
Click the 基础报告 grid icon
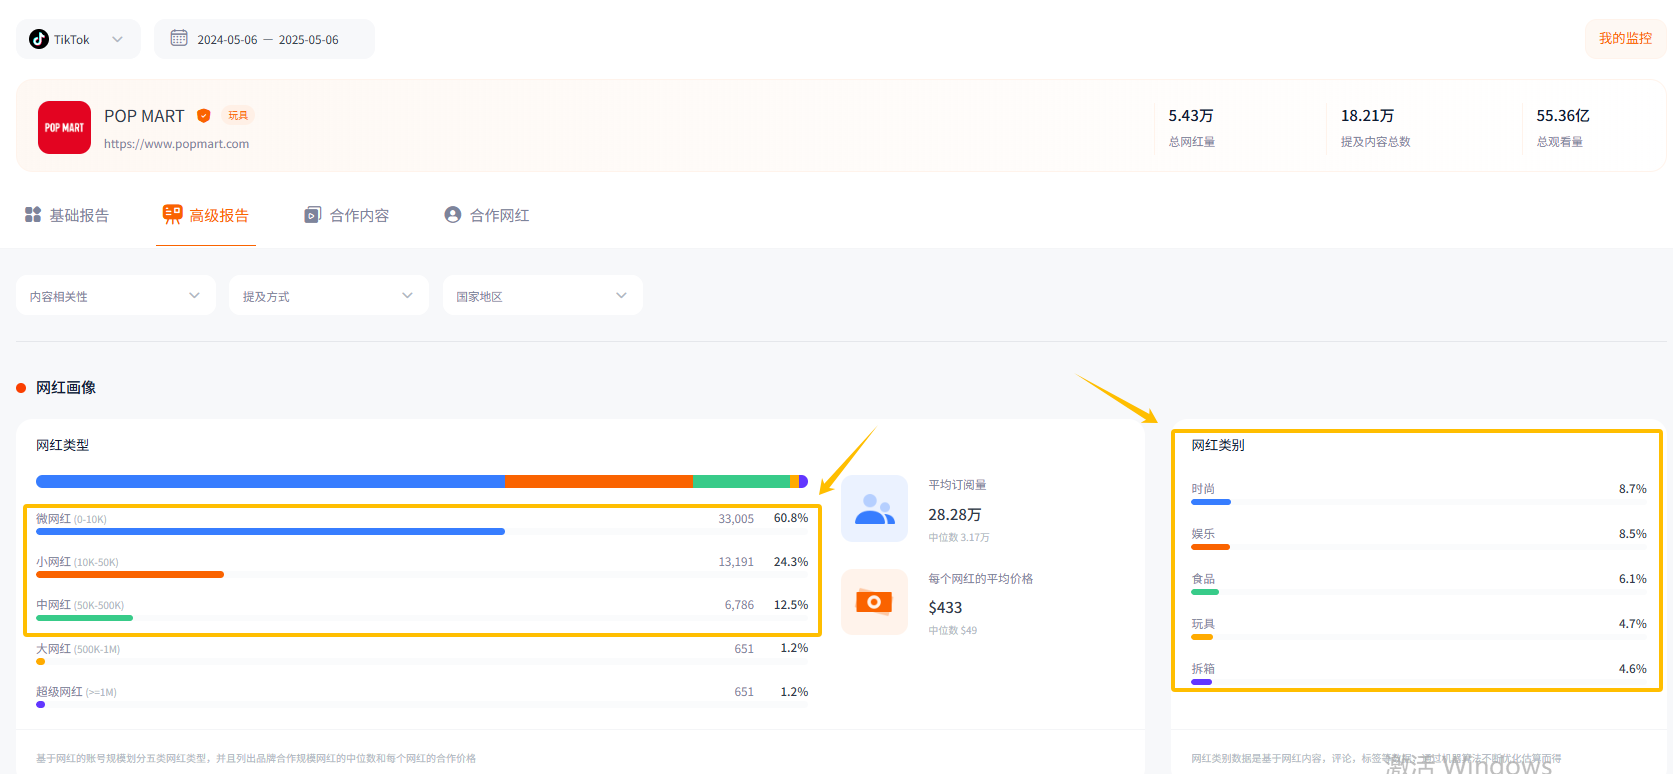33,215
